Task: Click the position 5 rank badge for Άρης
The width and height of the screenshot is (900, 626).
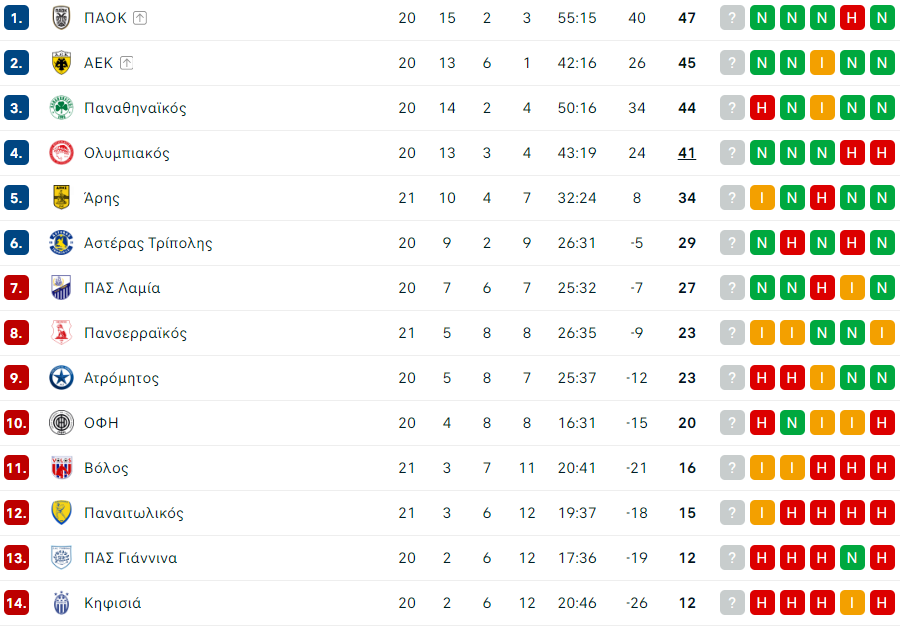Action: point(17,198)
